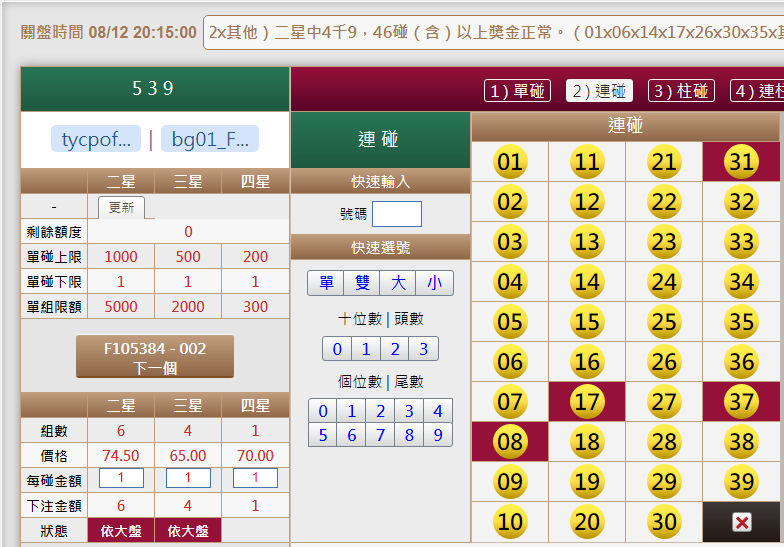Select ball 13 in grid

tap(587, 242)
